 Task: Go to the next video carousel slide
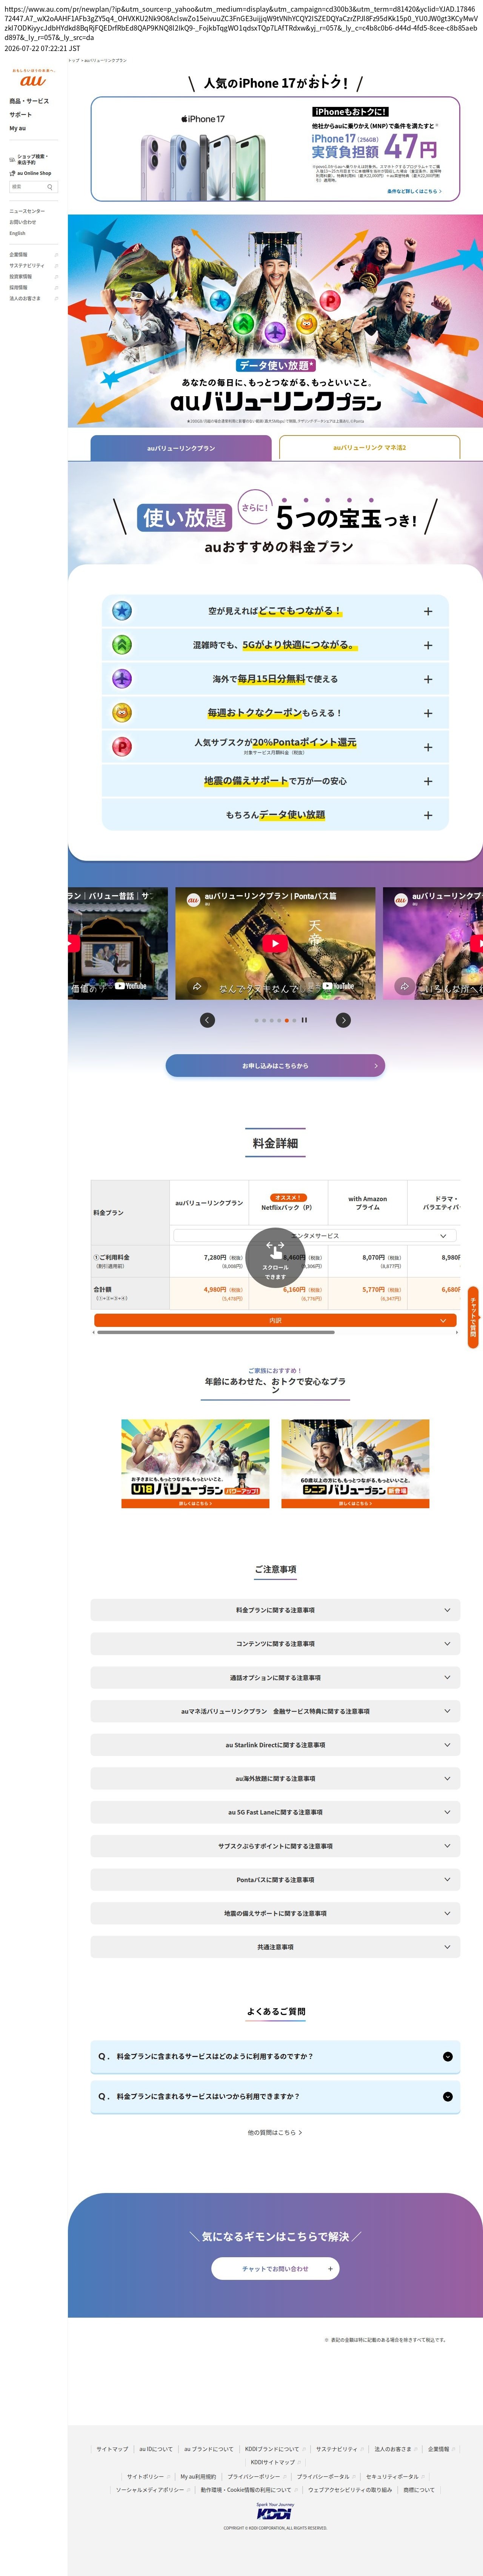click(343, 1020)
